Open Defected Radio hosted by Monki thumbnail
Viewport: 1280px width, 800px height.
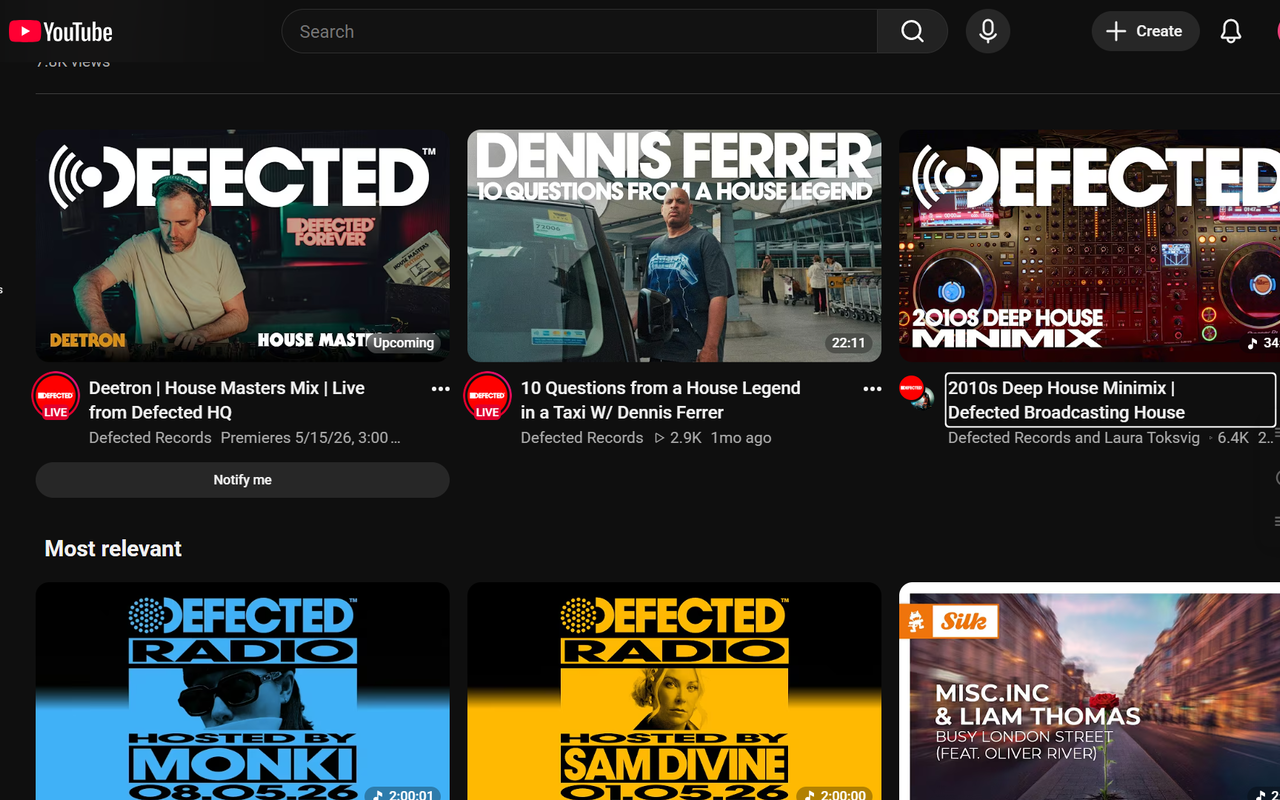click(243, 692)
